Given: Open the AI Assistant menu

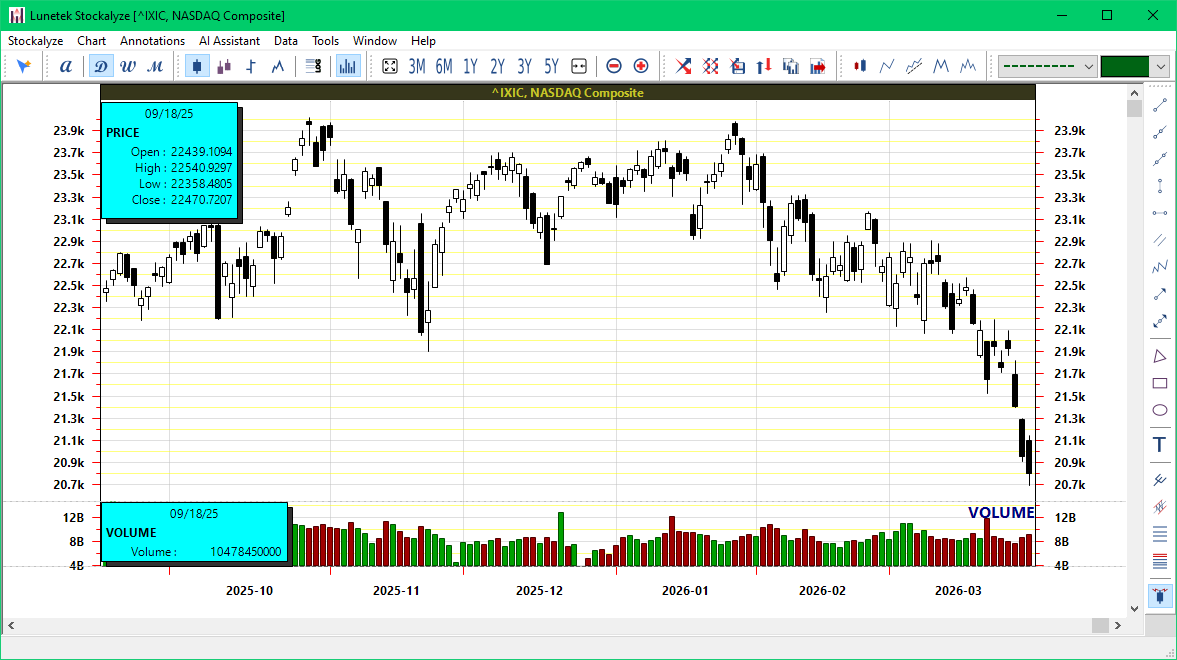Looking at the screenshot, I should click(229, 41).
